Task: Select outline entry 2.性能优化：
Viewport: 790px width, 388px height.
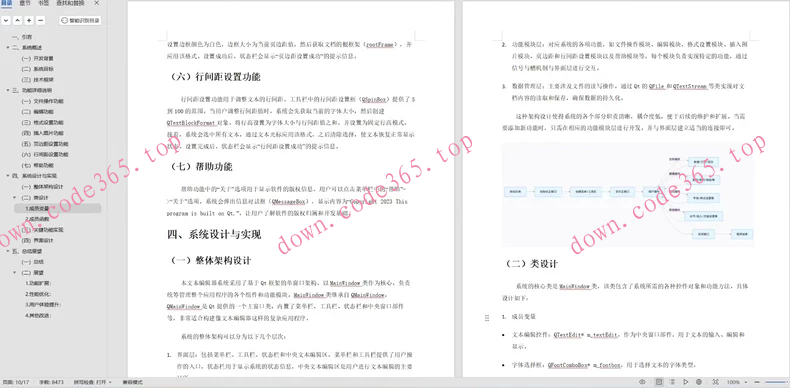Action: [38, 294]
